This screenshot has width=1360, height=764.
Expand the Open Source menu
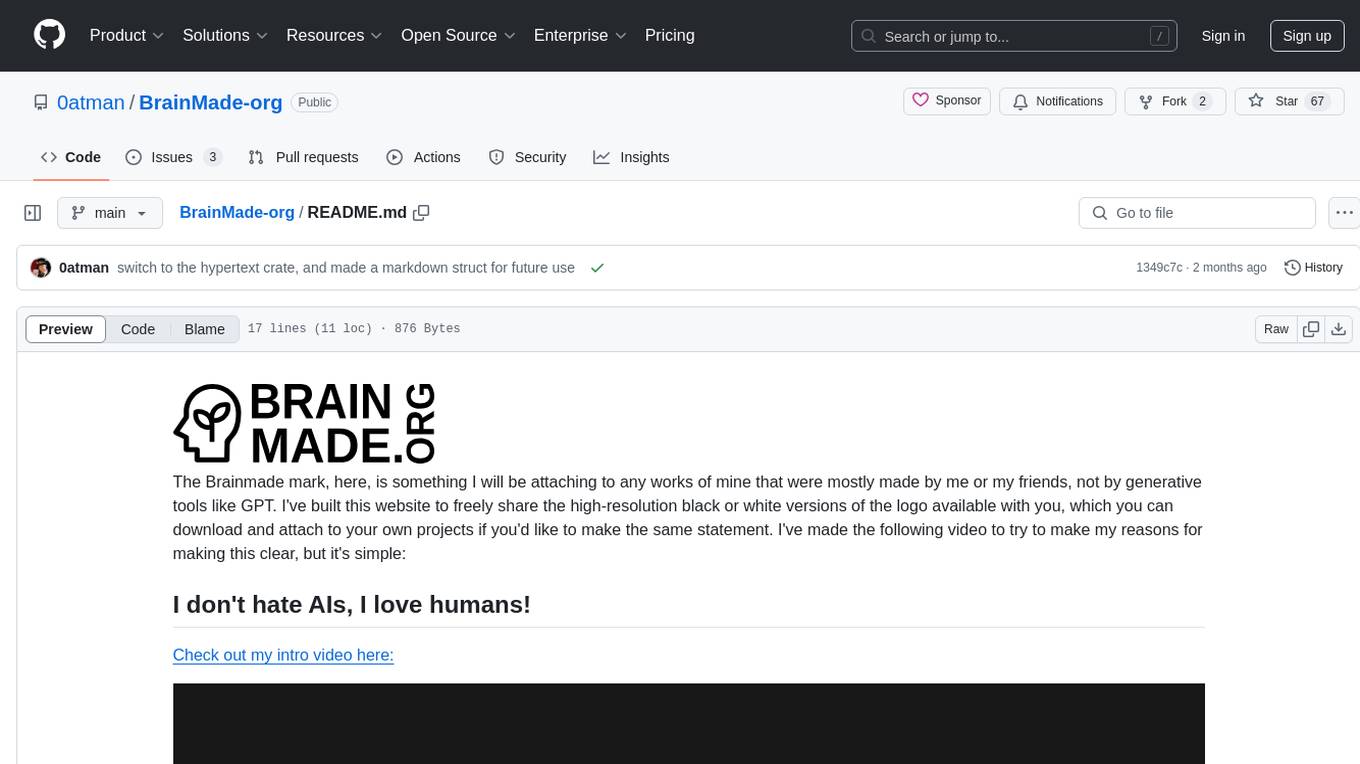(x=458, y=35)
